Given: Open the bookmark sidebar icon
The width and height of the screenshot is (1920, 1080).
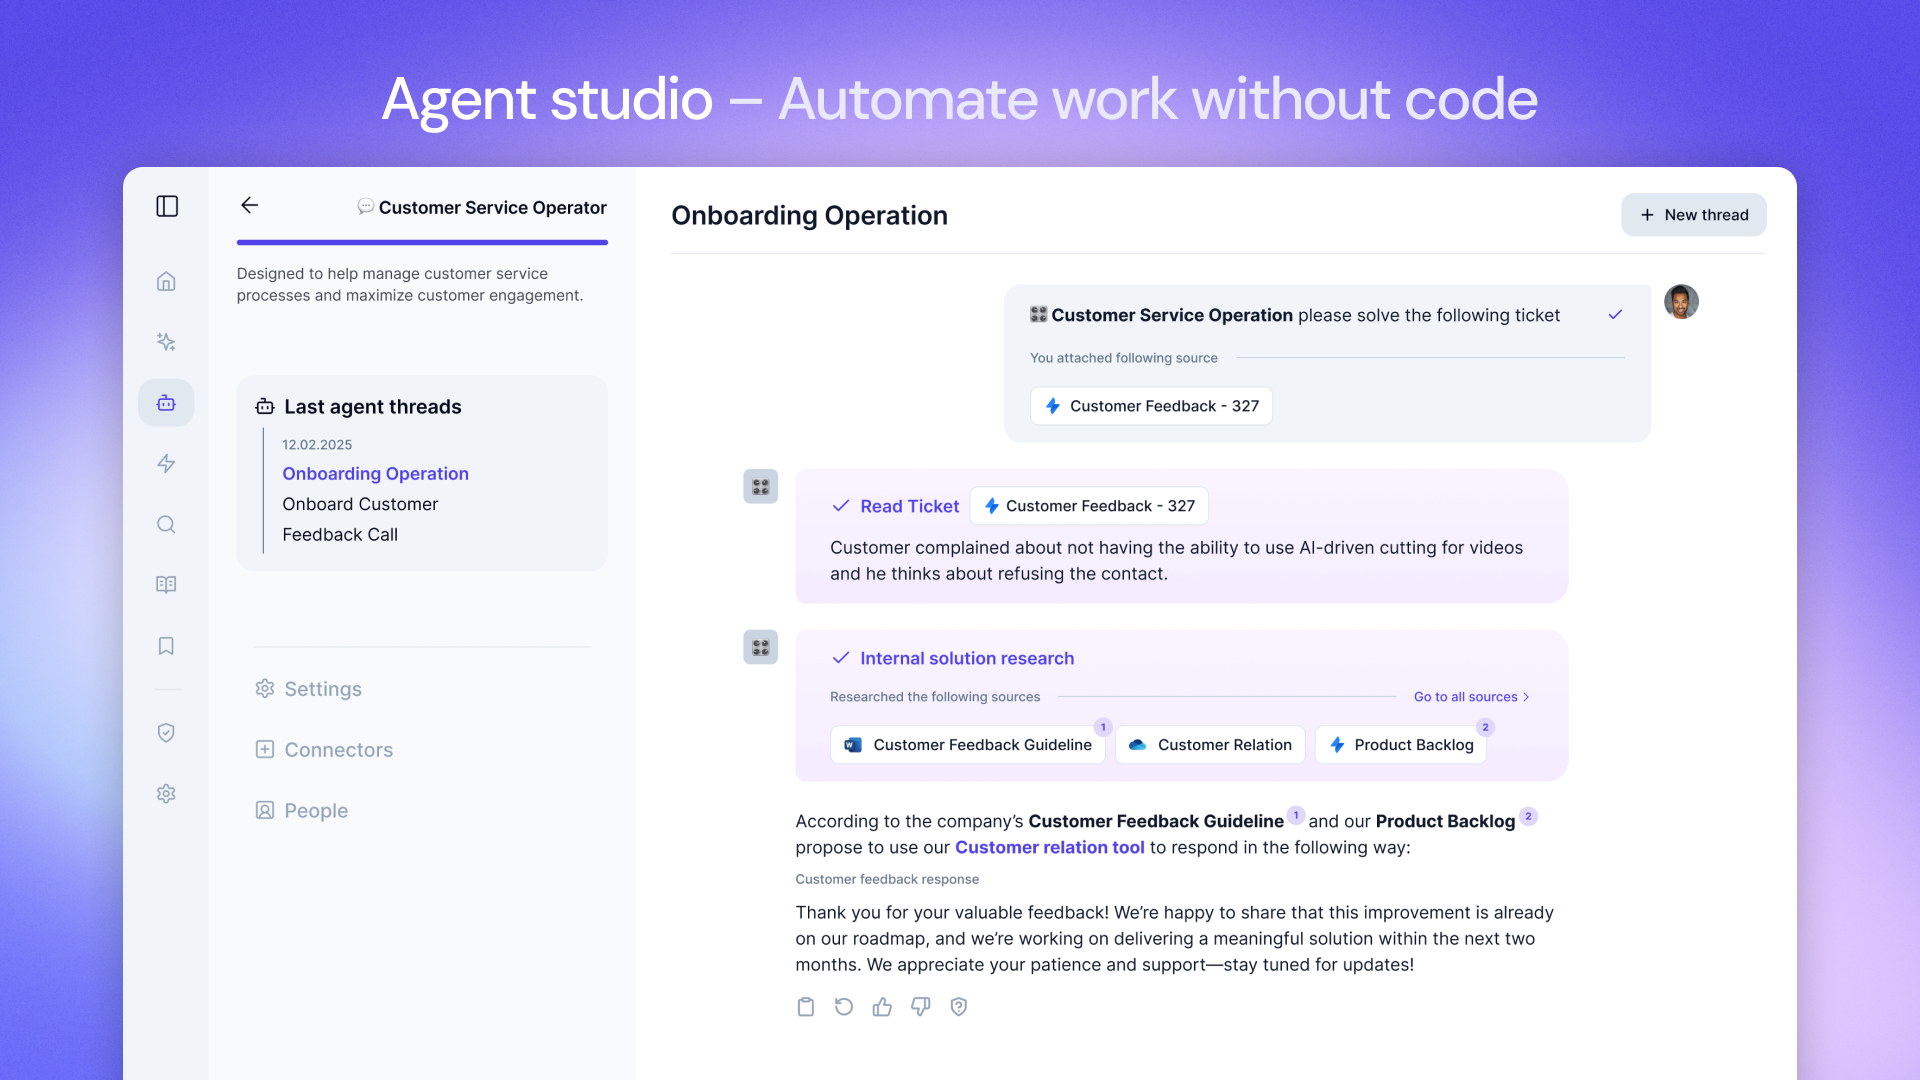Looking at the screenshot, I should [x=166, y=646].
